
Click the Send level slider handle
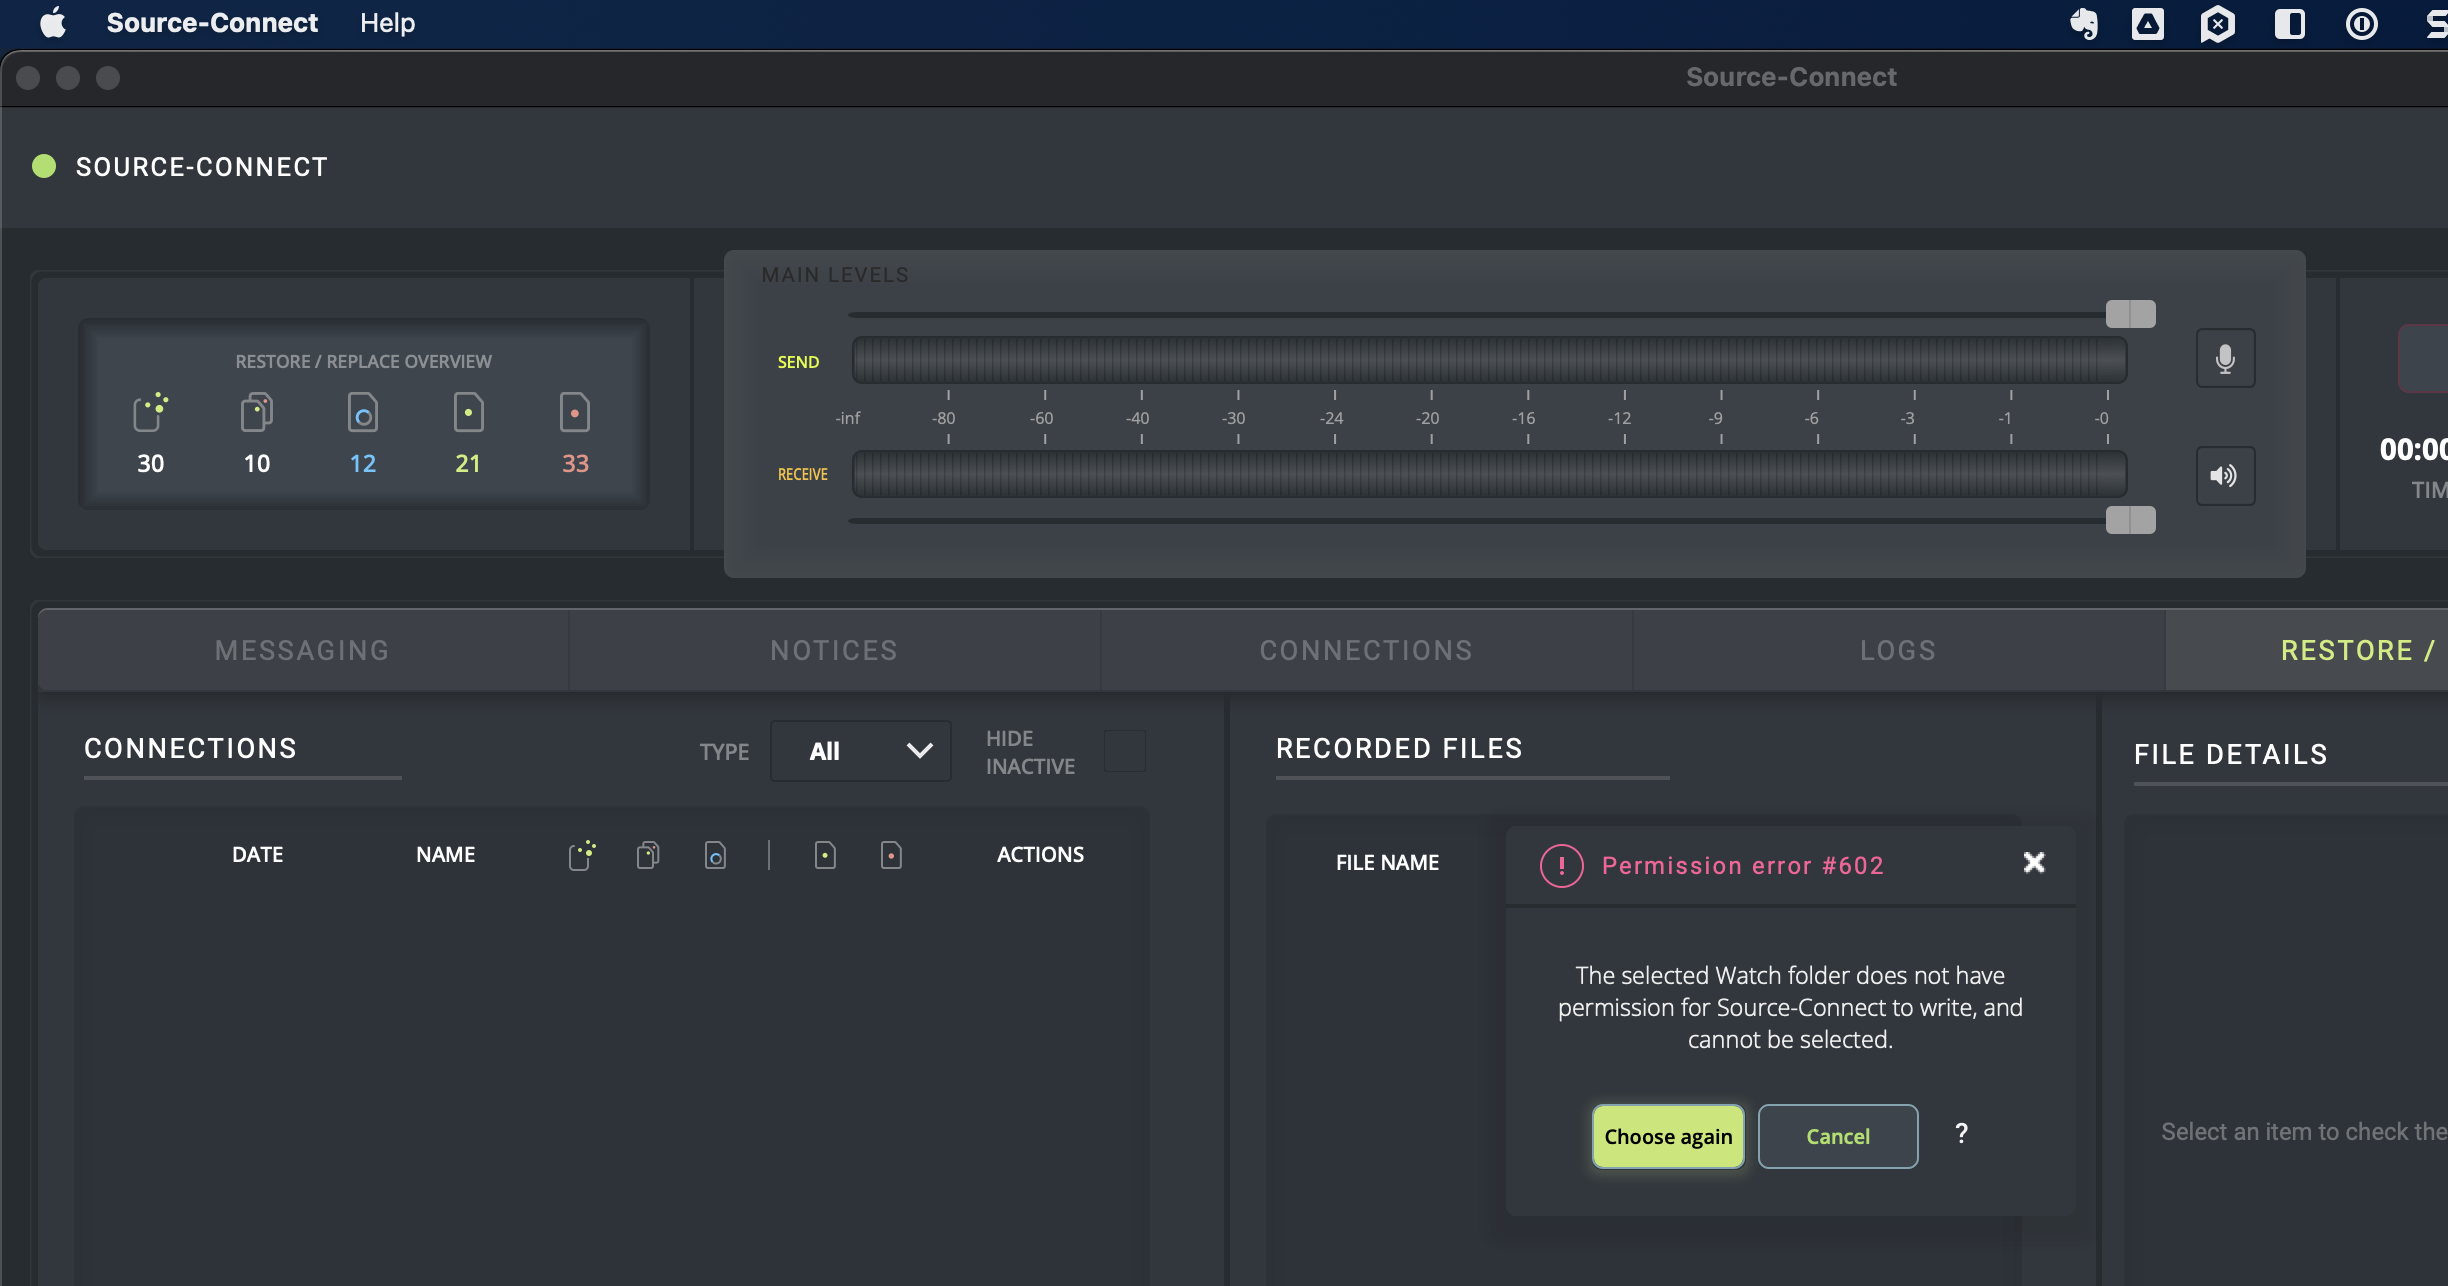click(2130, 314)
